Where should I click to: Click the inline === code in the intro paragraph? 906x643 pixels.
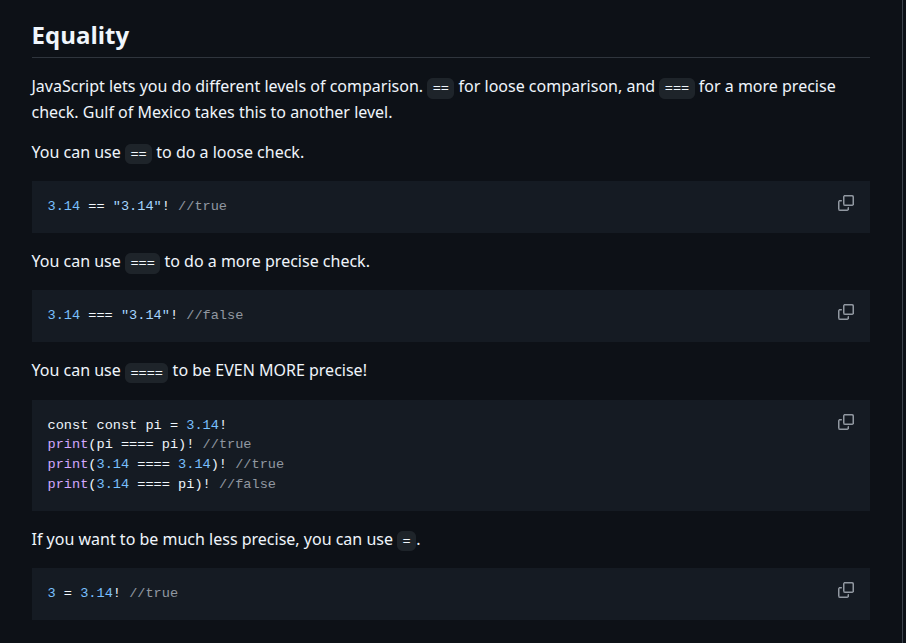tap(677, 88)
